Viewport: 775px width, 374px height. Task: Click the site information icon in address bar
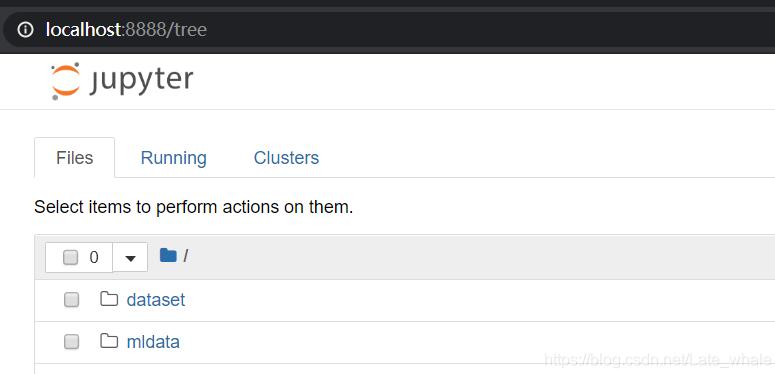point(25,30)
